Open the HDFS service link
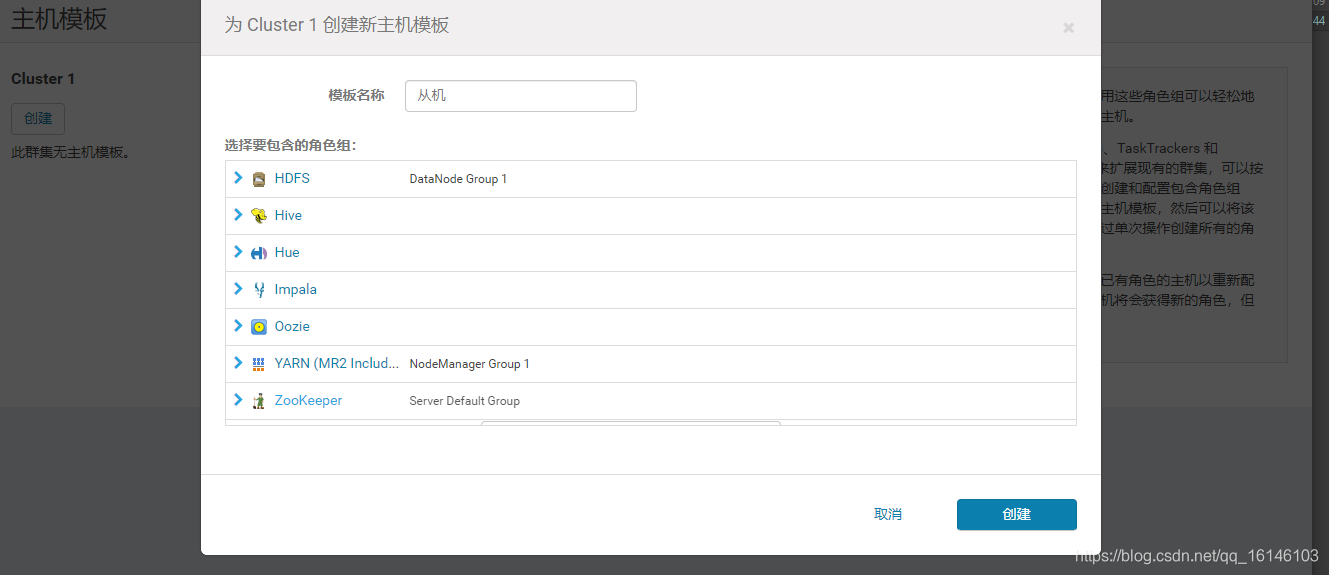This screenshot has width=1329, height=575. 292,178
